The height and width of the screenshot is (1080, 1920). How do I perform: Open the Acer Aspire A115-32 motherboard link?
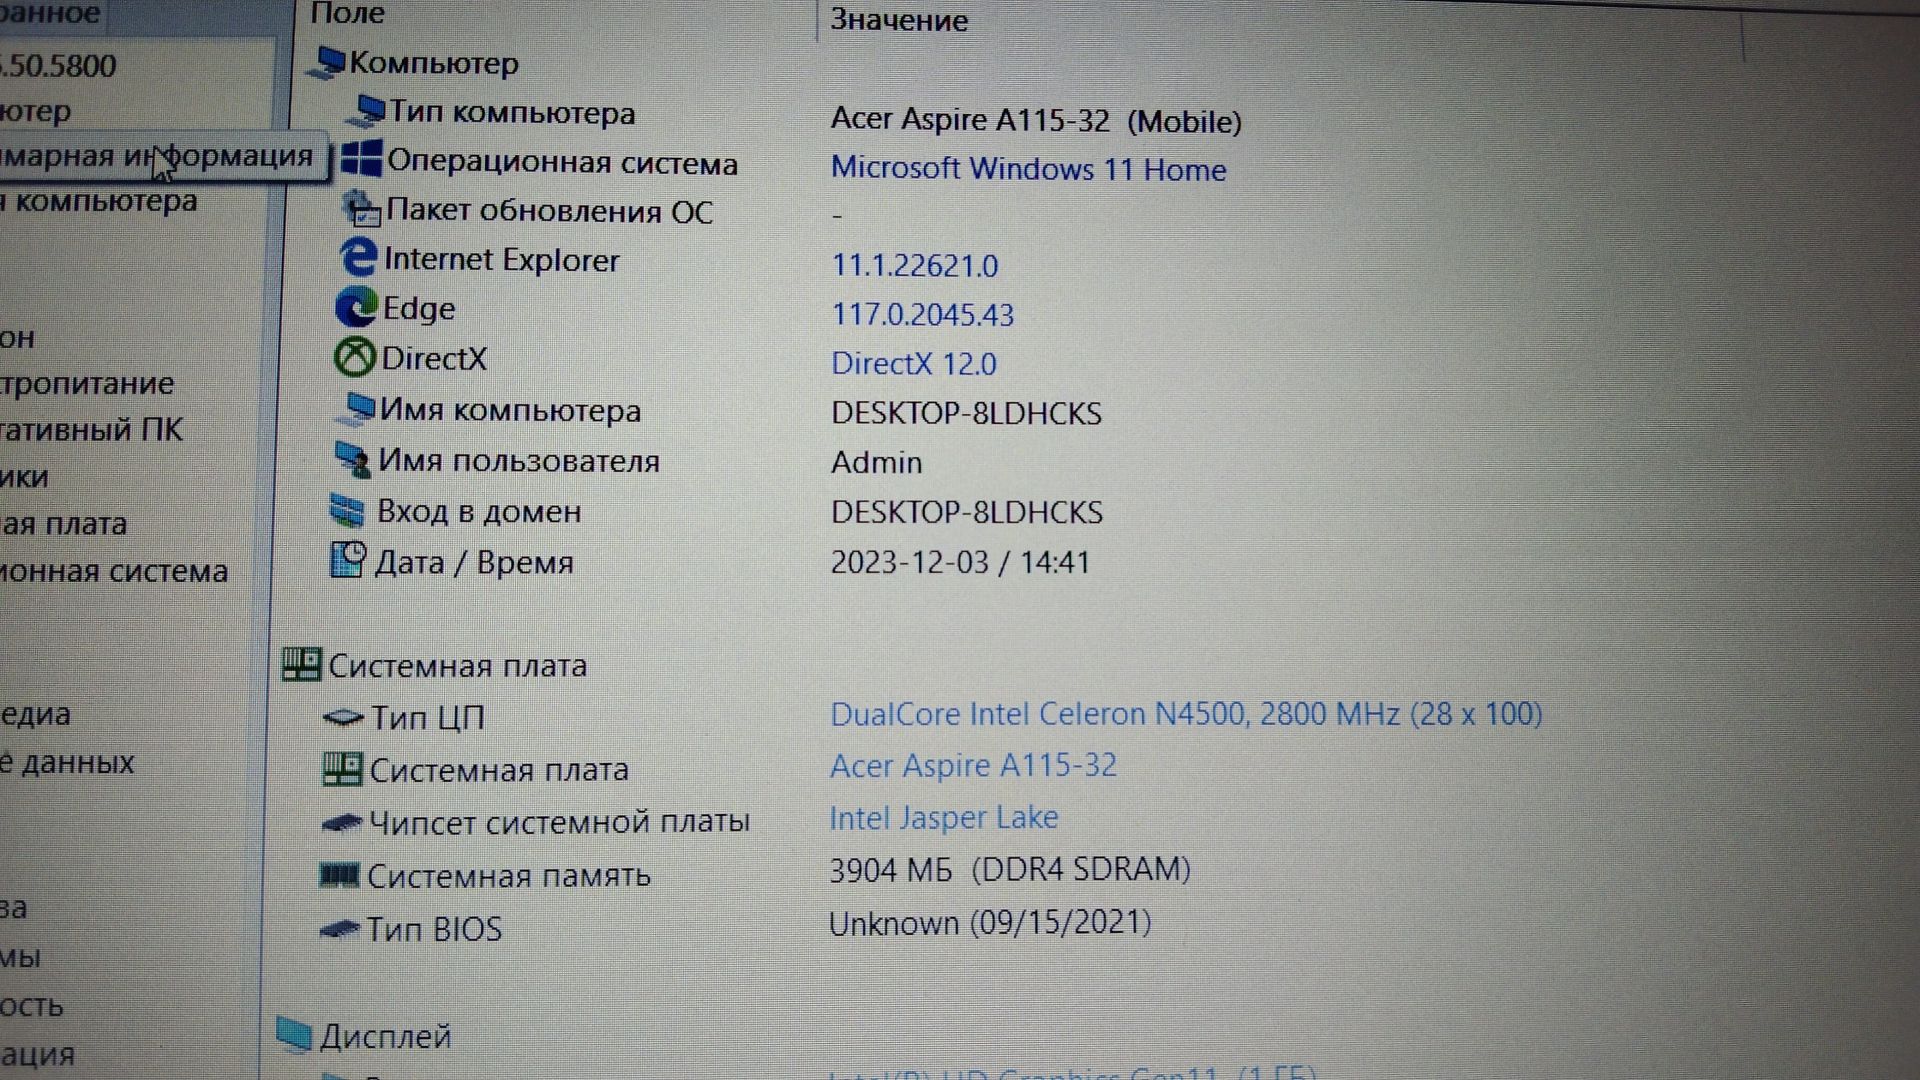click(973, 766)
